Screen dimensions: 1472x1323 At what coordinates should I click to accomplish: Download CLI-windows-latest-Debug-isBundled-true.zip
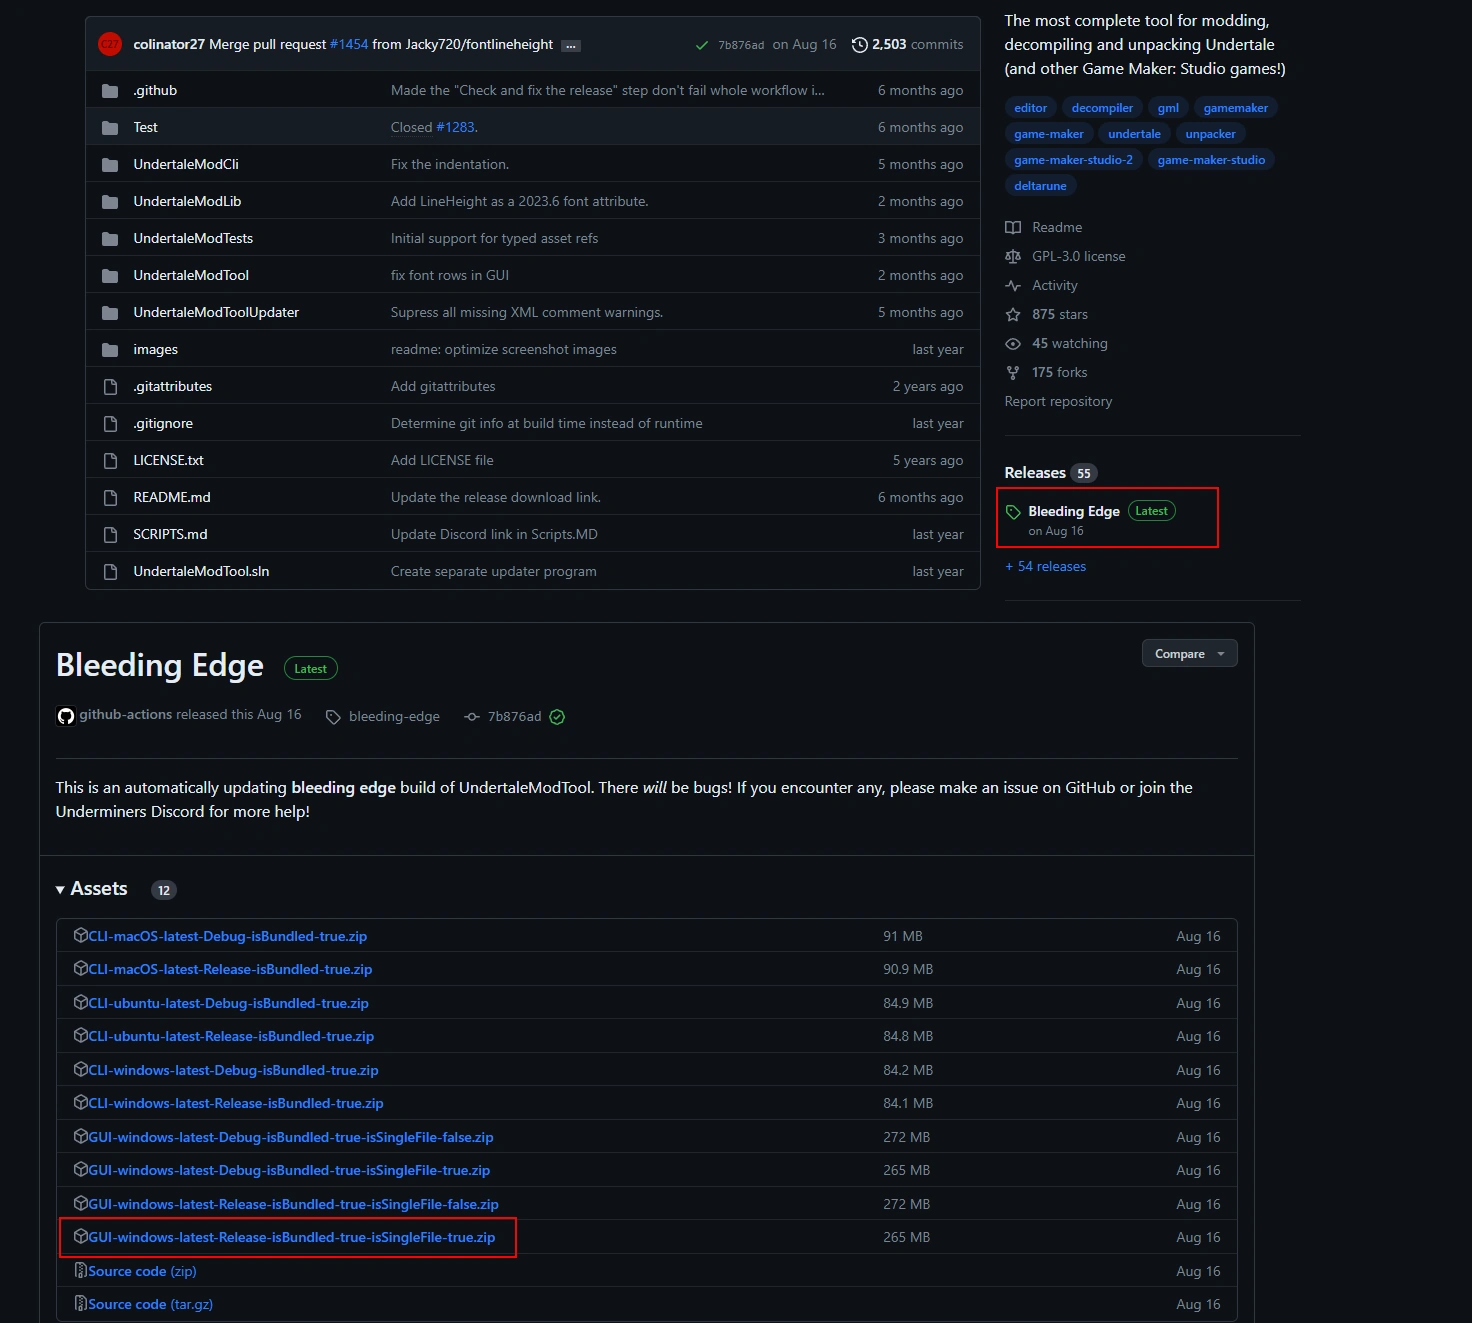pyautogui.click(x=233, y=1071)
